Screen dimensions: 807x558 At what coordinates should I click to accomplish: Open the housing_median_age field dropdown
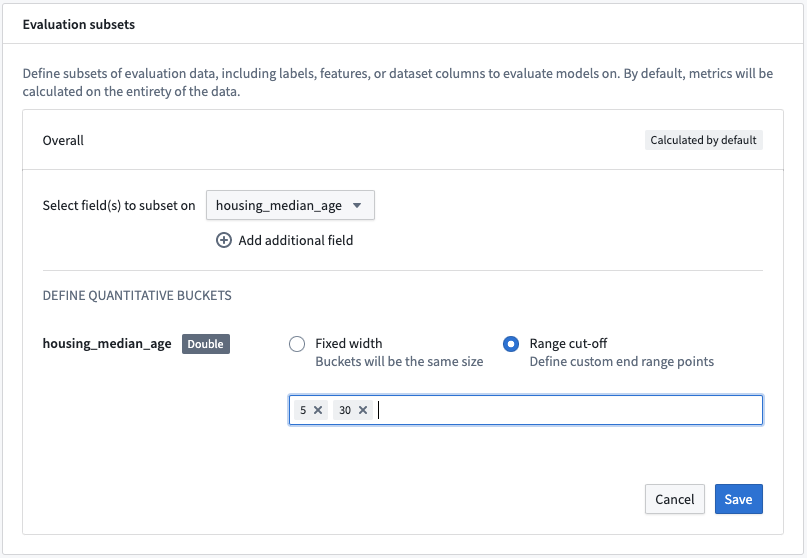(x=290, y=205)
